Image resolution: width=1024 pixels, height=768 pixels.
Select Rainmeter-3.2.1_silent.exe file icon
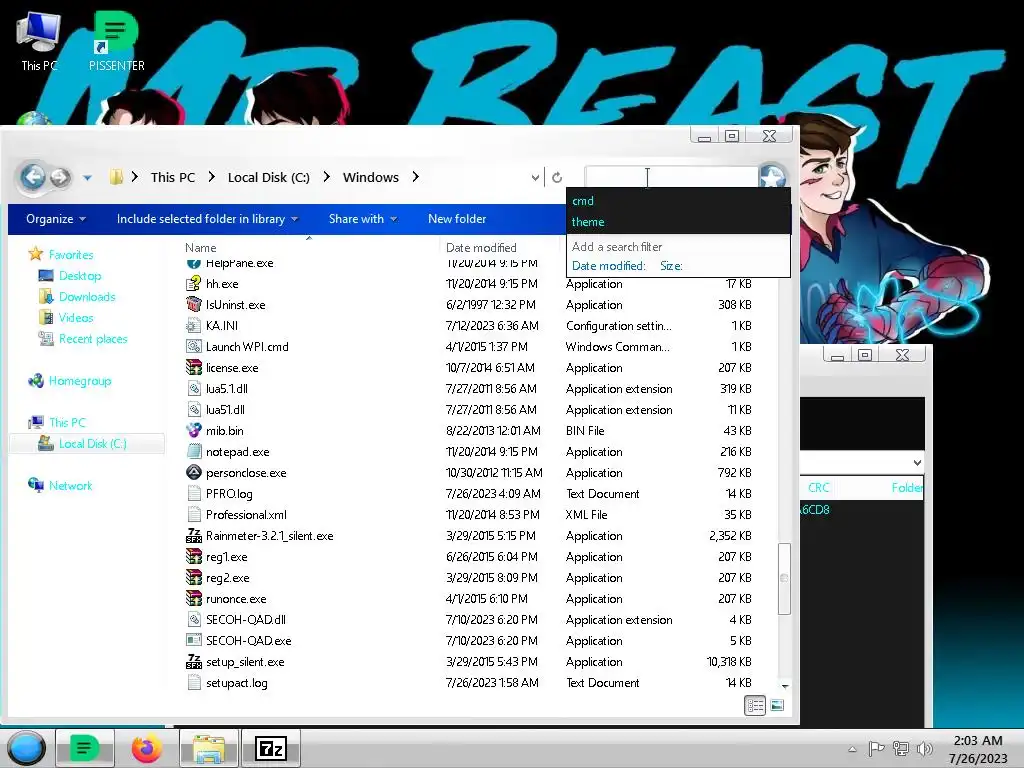(x=193, y=536)
